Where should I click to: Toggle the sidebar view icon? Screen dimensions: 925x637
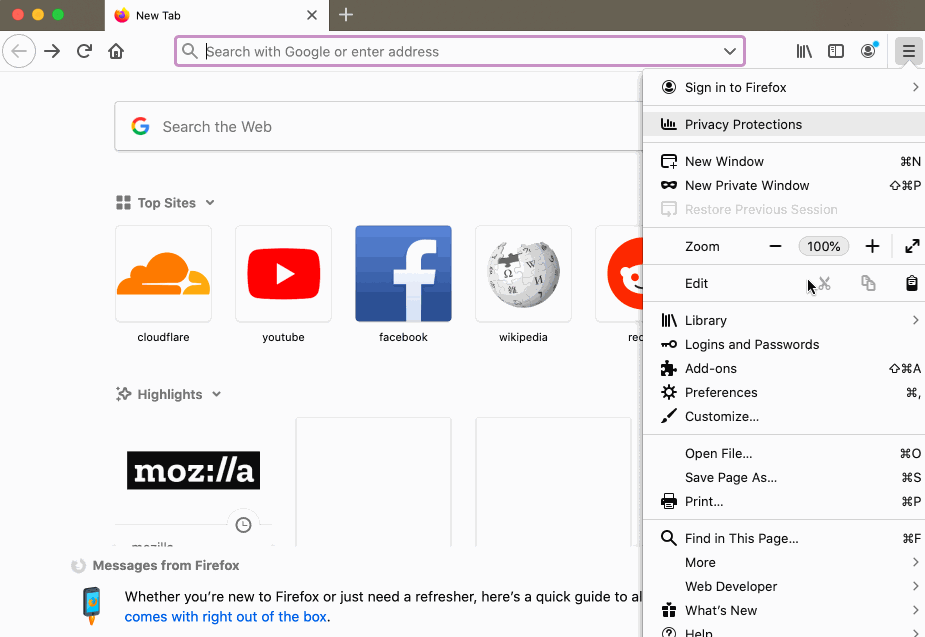[x=836, y=51]
